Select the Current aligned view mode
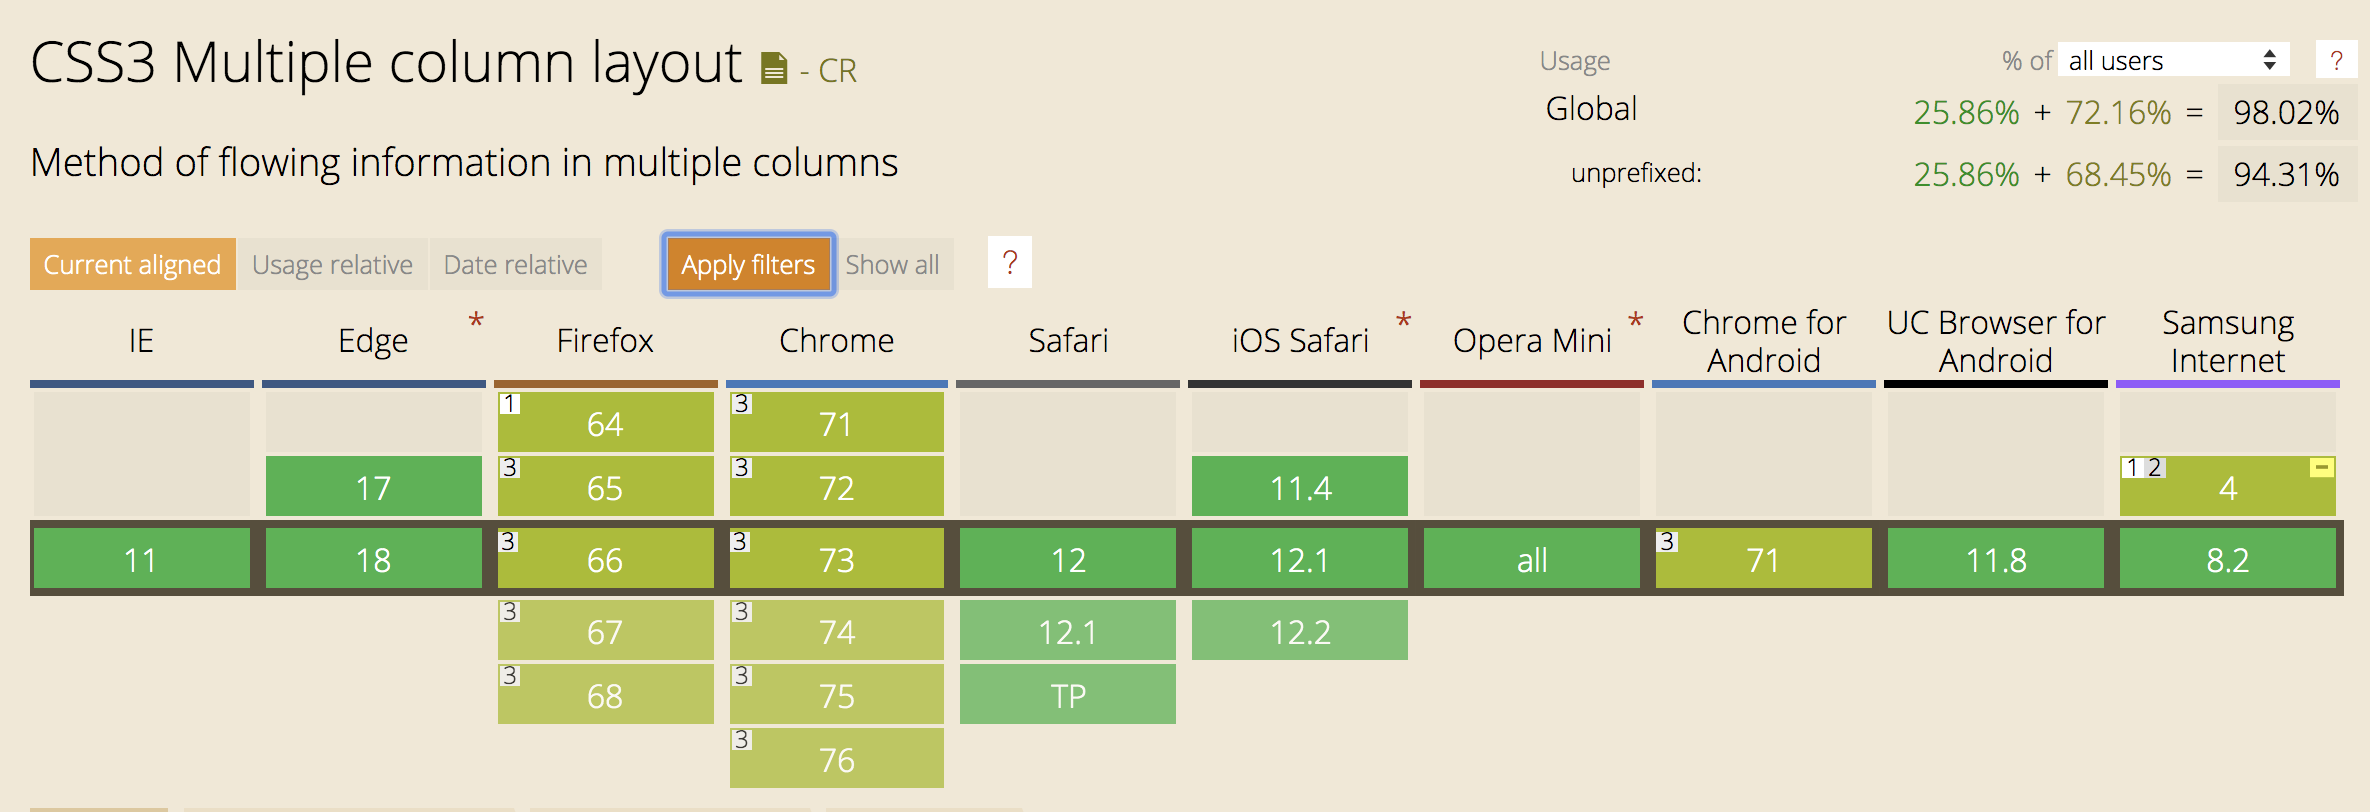 pyautogui.click(x=132, y=265)
